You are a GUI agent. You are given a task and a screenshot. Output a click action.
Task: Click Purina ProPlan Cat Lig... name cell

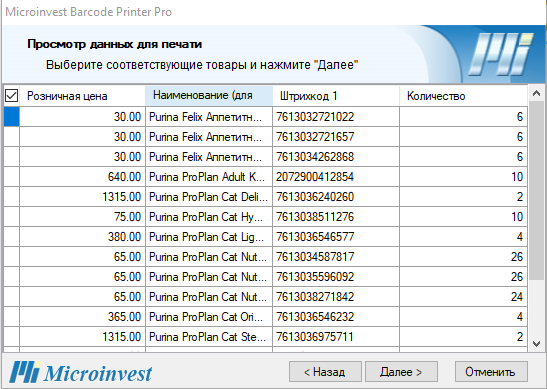click(209, 237)
